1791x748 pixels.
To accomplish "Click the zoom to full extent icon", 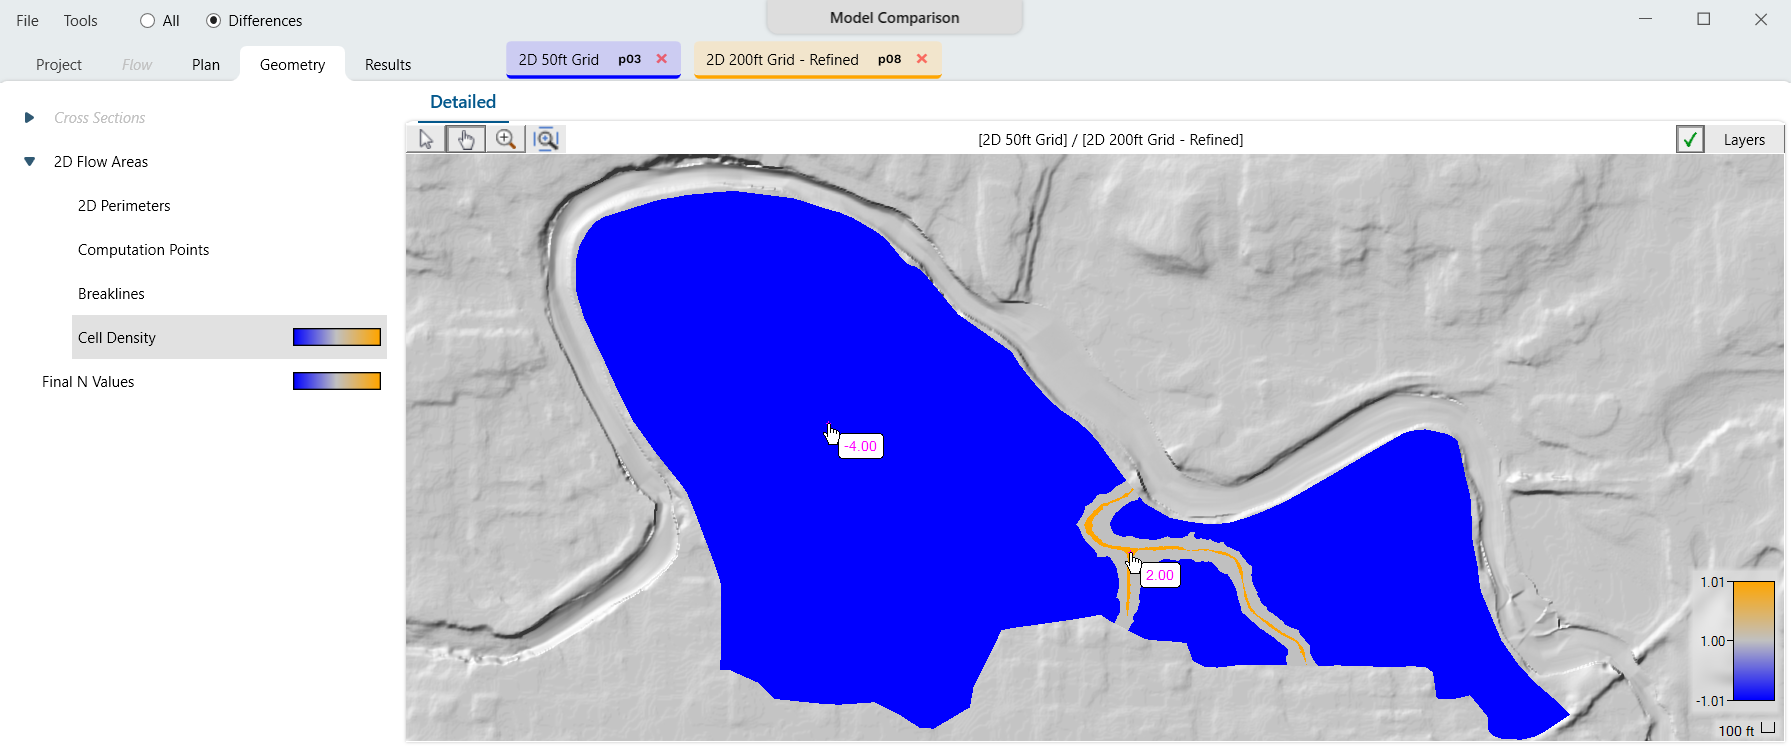I will point(546,139).
